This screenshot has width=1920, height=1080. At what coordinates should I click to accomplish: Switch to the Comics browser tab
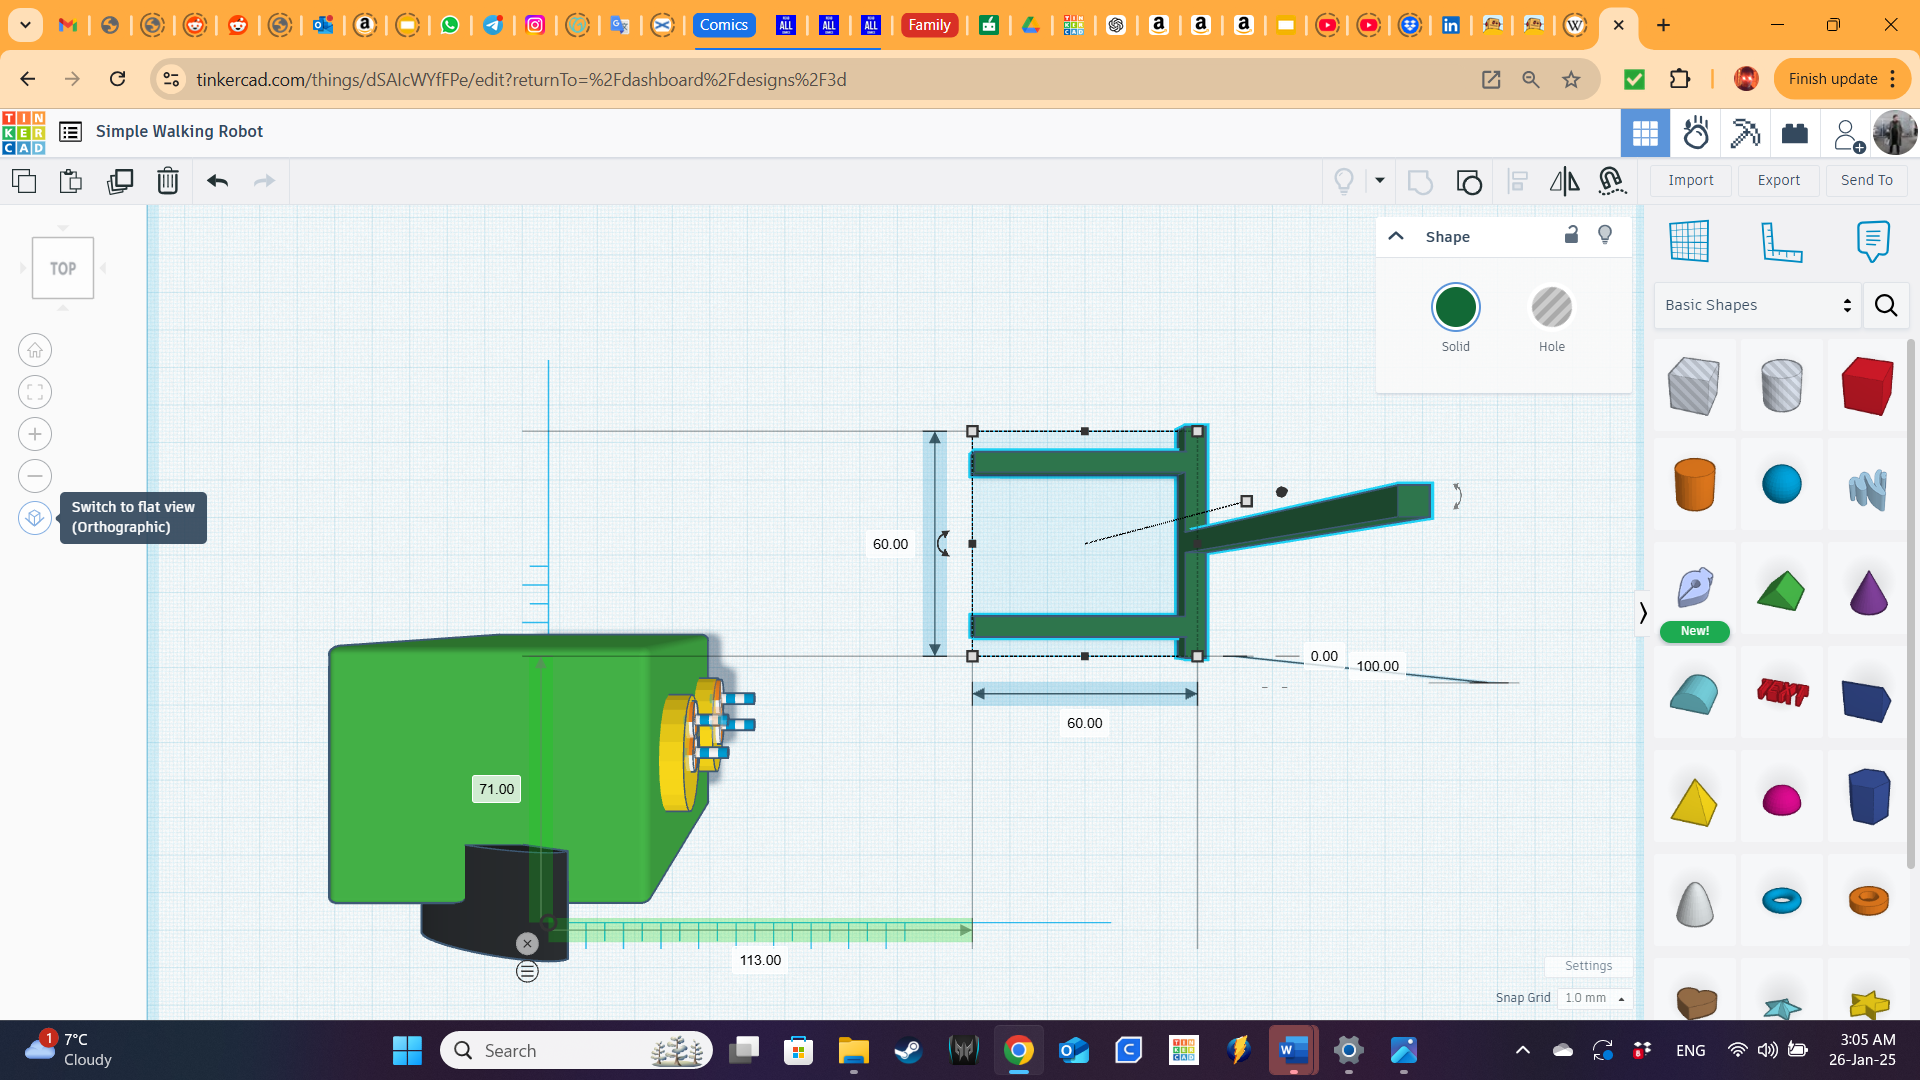[724, 25]
